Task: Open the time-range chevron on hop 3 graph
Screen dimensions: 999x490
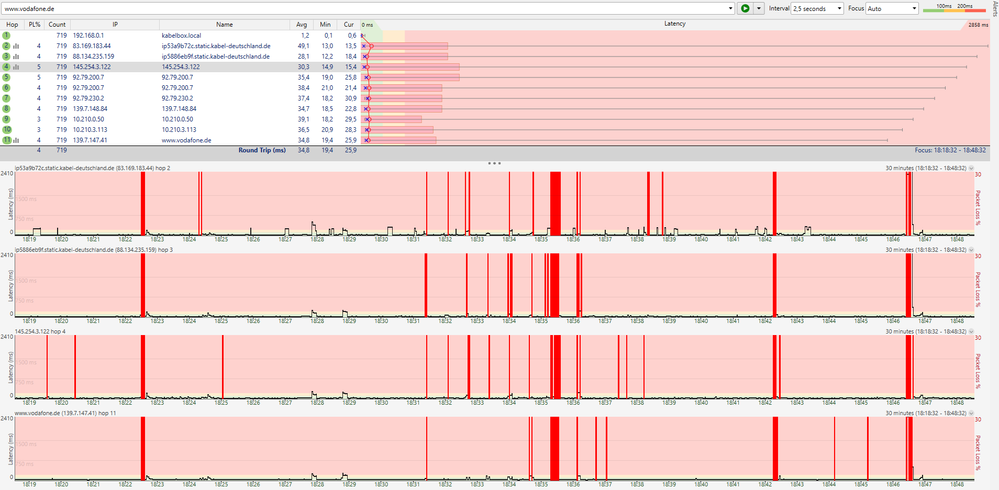Action: [972, 250]
